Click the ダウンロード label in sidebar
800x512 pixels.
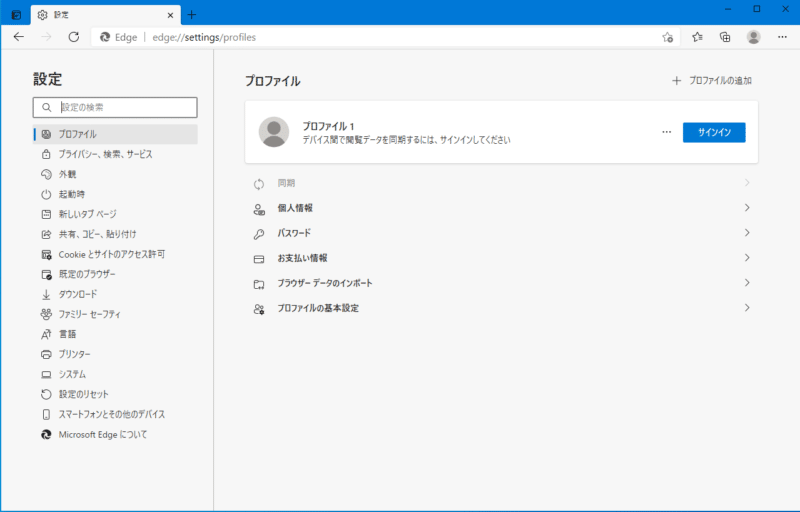pos(78,294)
